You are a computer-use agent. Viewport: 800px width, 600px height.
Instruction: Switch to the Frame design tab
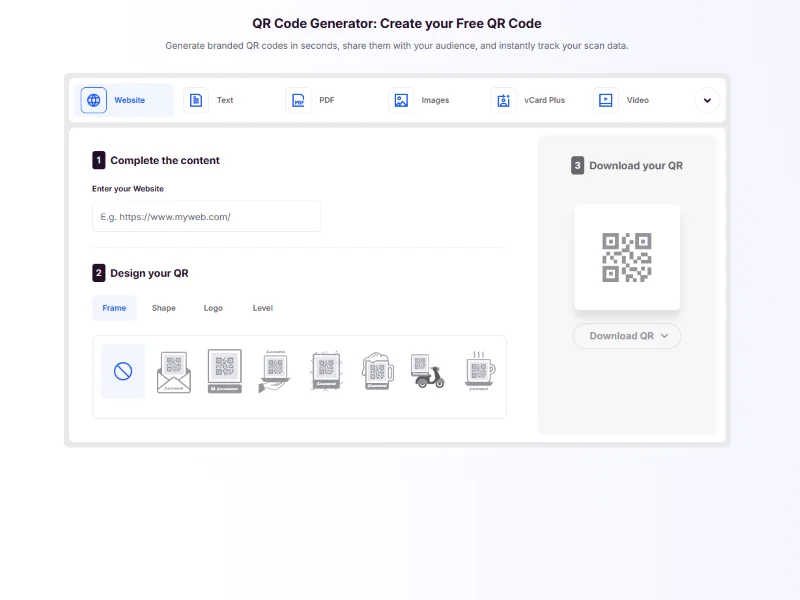114,308
